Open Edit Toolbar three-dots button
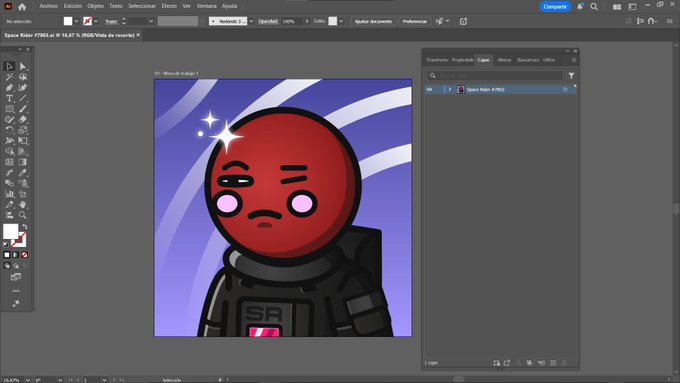This screenshot has height=383, width=680. coord(16,291)
